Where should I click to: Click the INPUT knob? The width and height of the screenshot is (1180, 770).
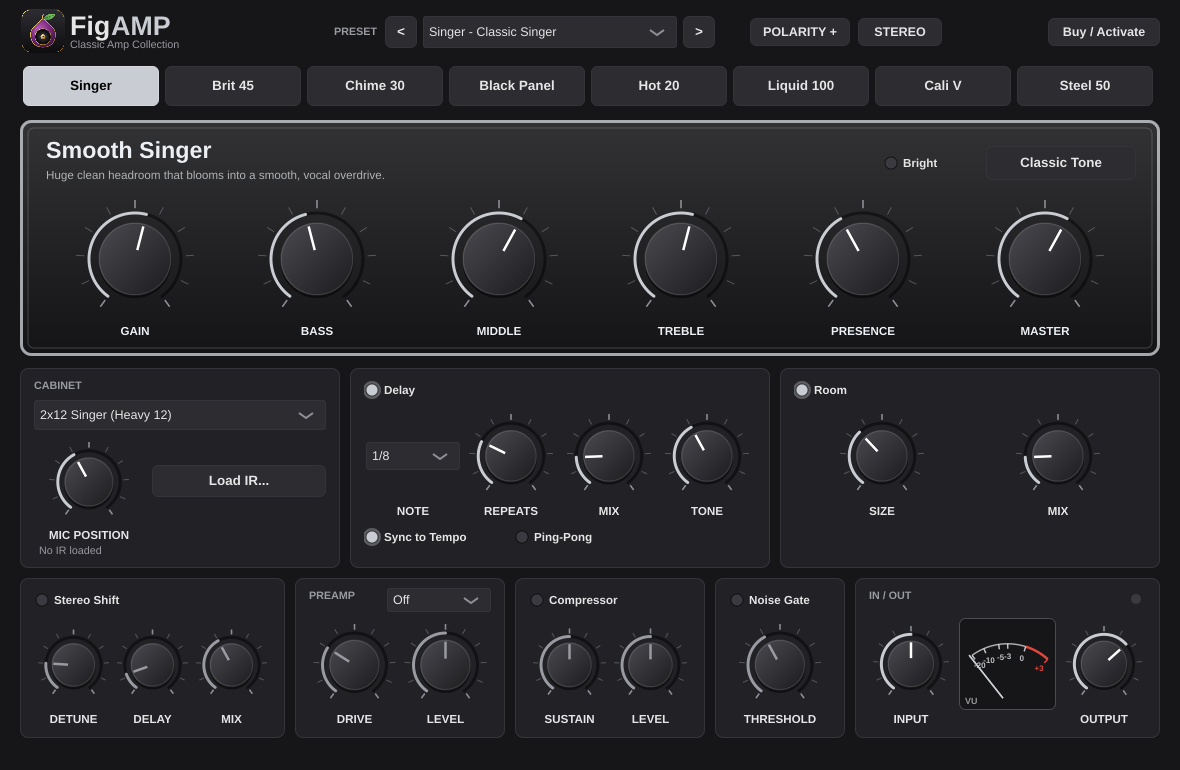click(x=911, y=665)
